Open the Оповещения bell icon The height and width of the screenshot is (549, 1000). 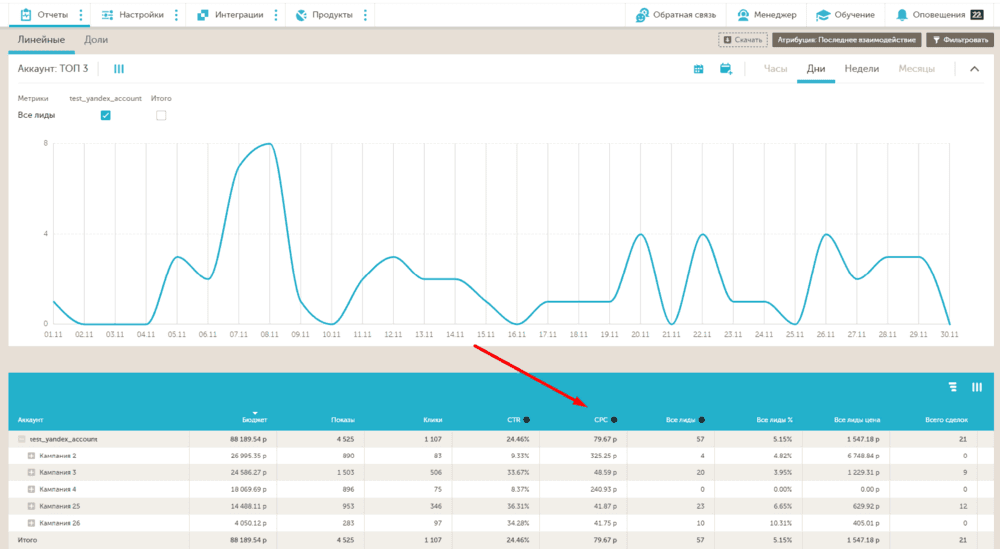tap(901, 15)
